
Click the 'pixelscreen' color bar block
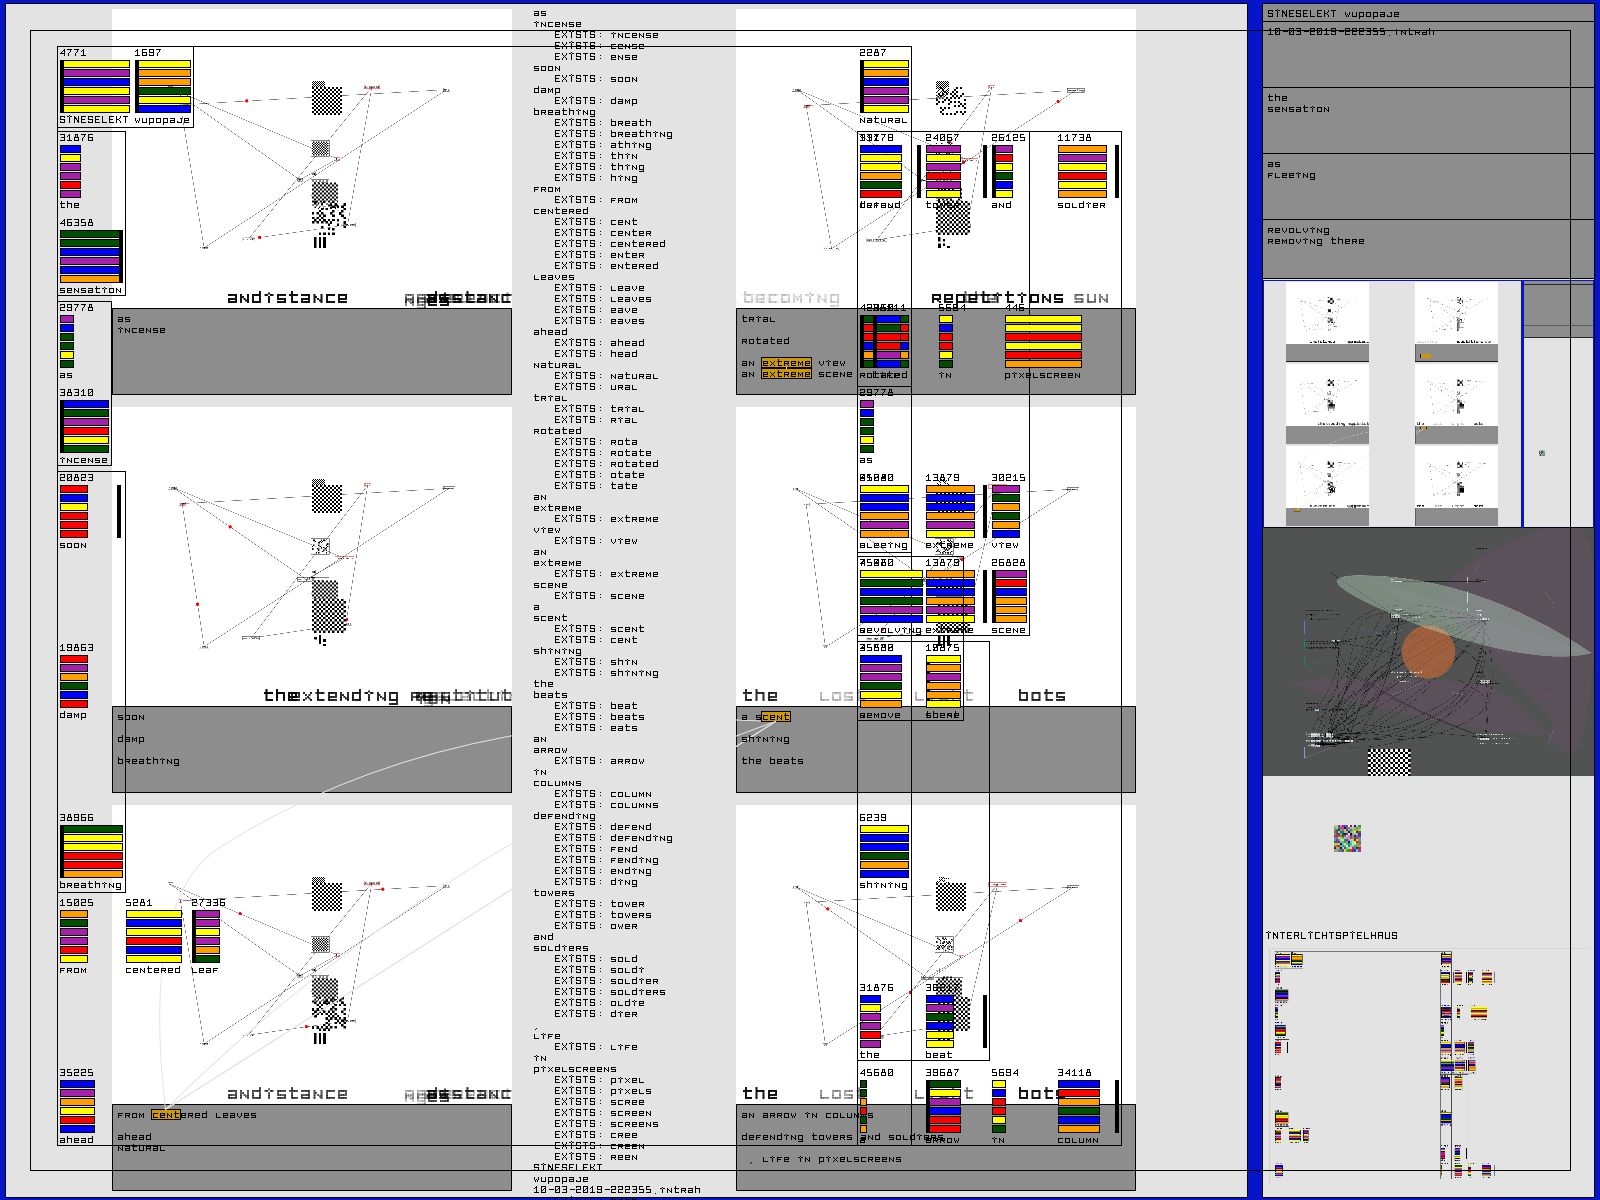click(x=1042, y=342)
